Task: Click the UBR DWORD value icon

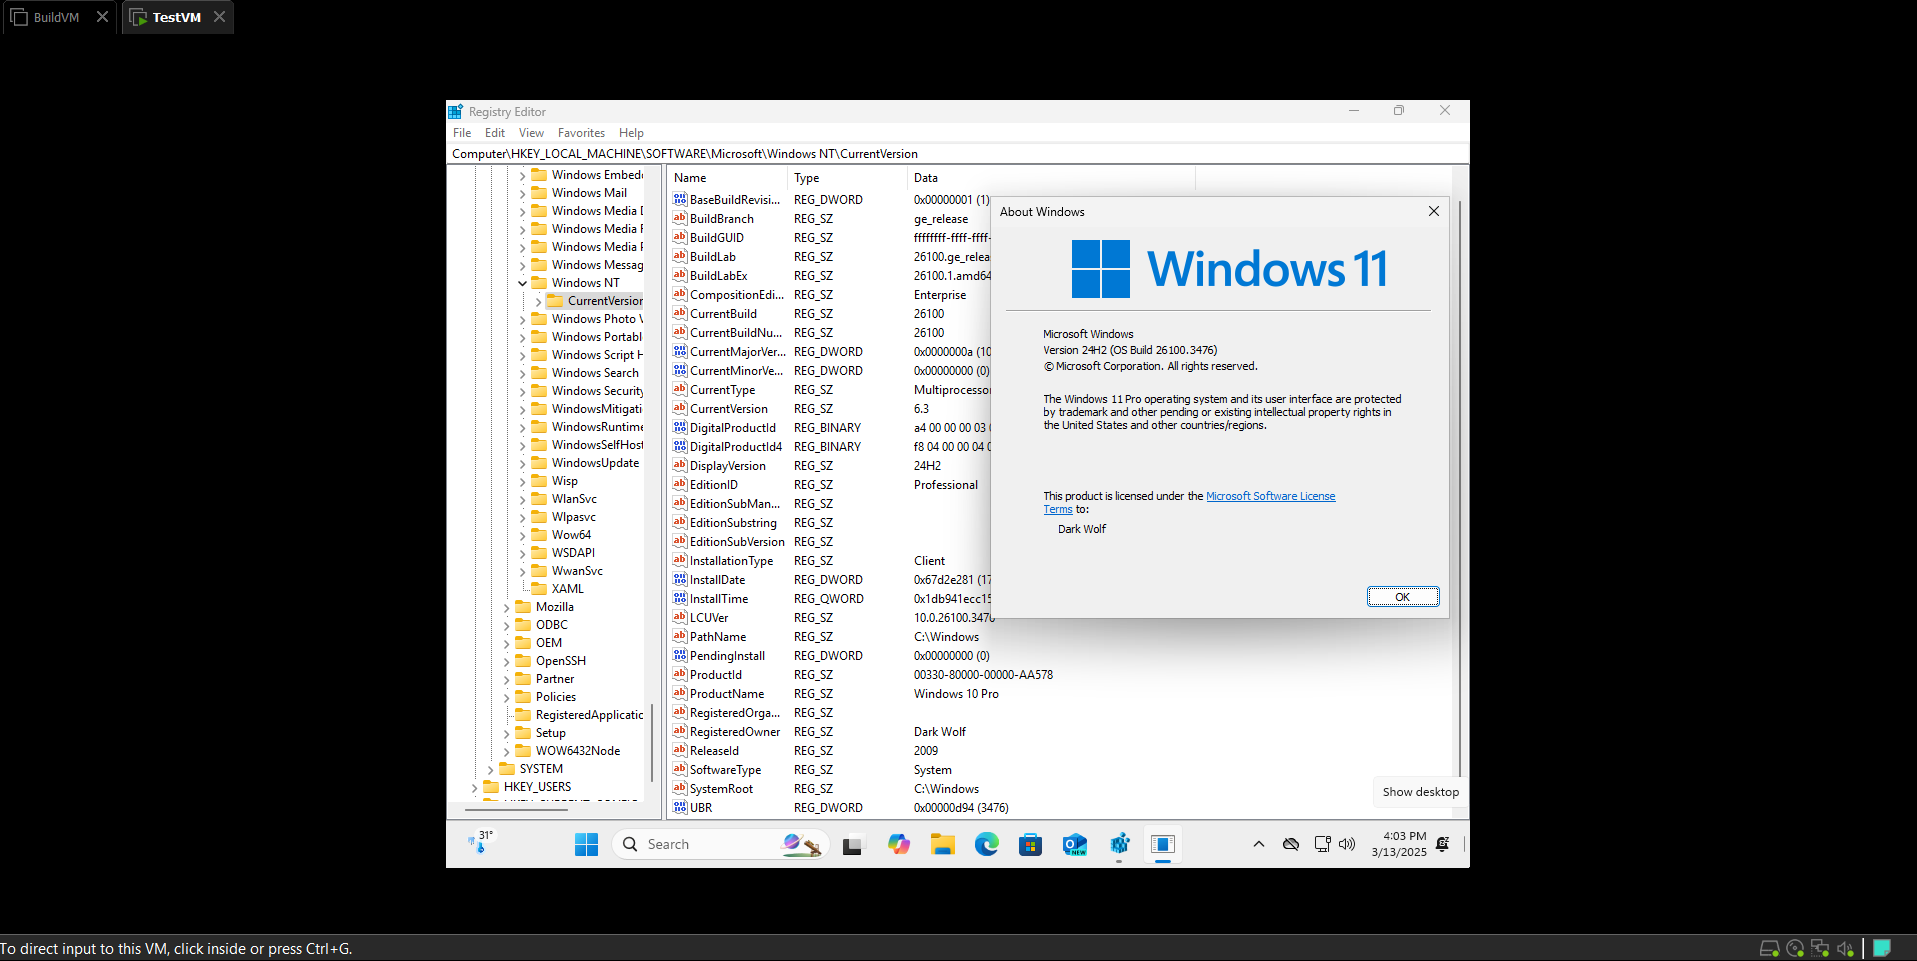Action: pyautogui.click(x=680, y=807)
